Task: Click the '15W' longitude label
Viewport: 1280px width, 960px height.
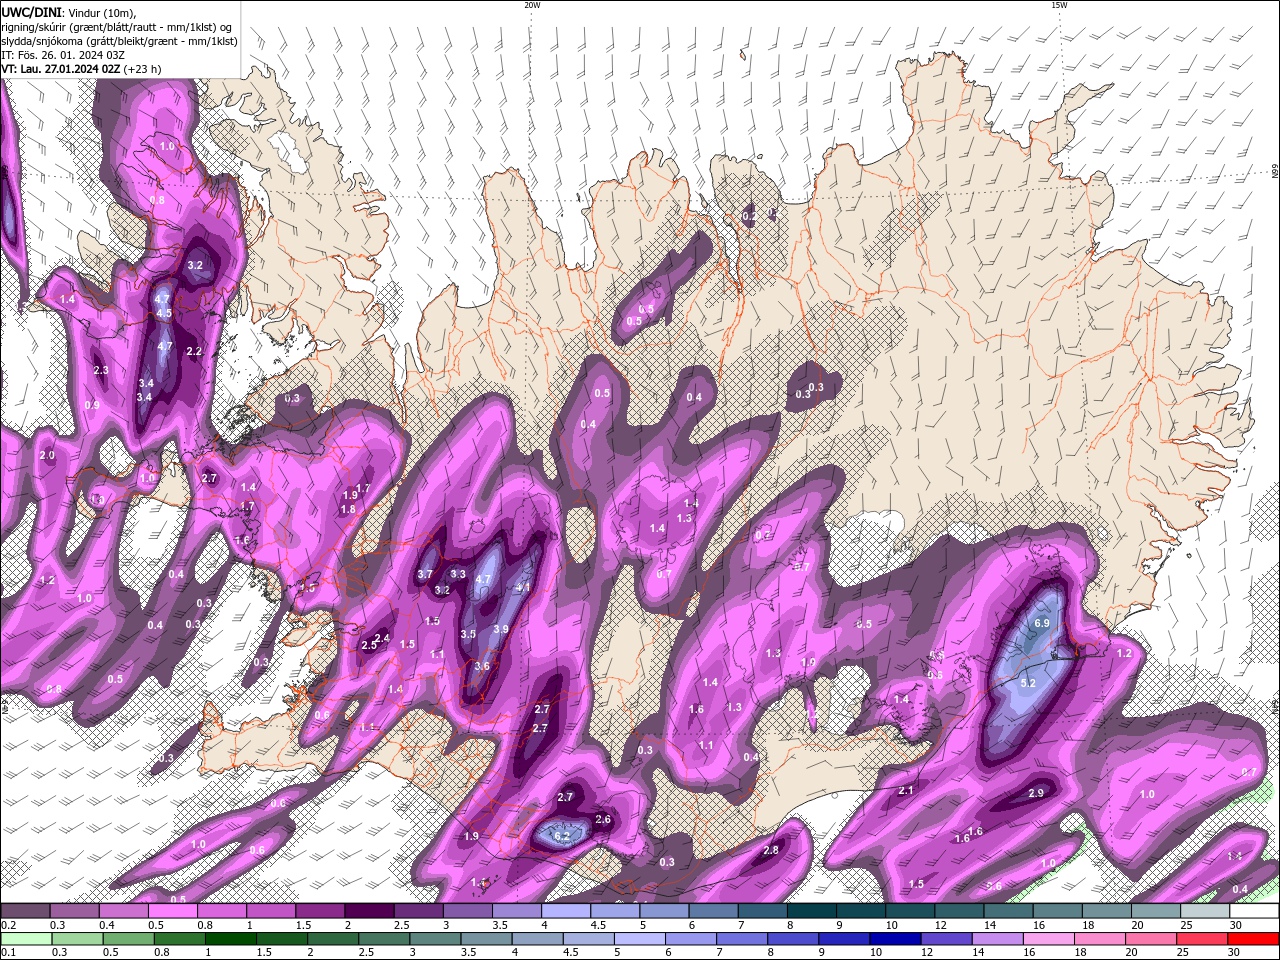Action: [1059, 5]
